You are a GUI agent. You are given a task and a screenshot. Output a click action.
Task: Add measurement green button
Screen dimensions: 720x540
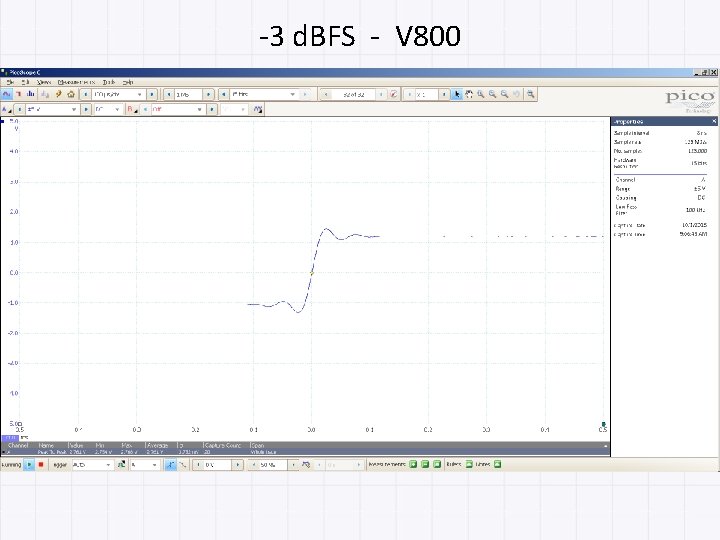coord(413,464)
